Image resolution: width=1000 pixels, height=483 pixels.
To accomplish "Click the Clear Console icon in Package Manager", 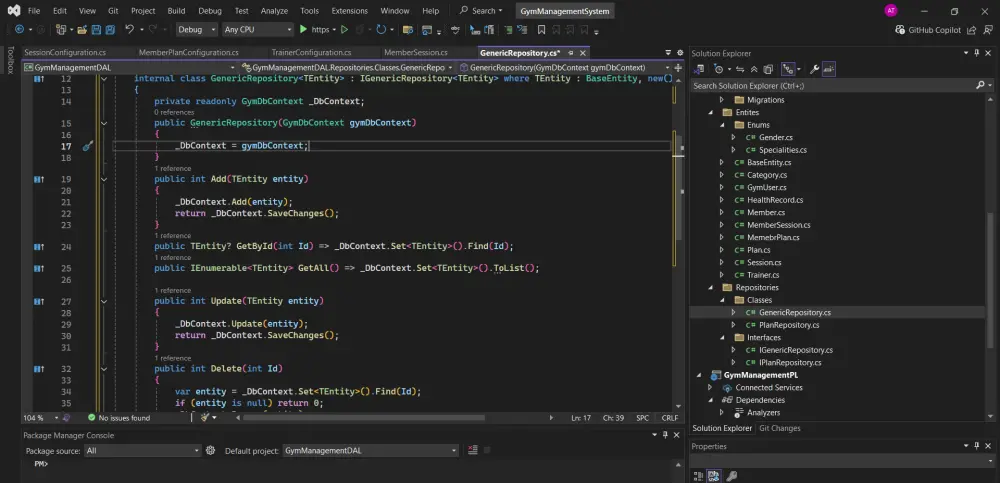I will [473, 450].
